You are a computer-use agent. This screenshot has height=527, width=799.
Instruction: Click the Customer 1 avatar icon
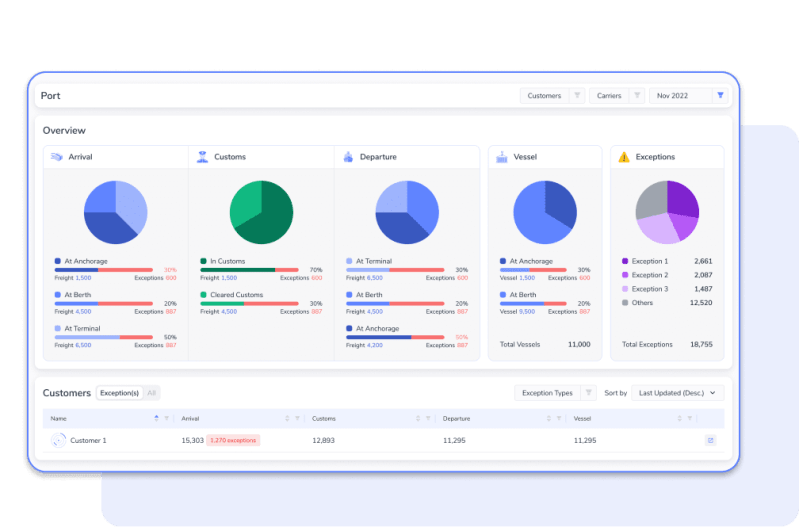pos(59,440)
